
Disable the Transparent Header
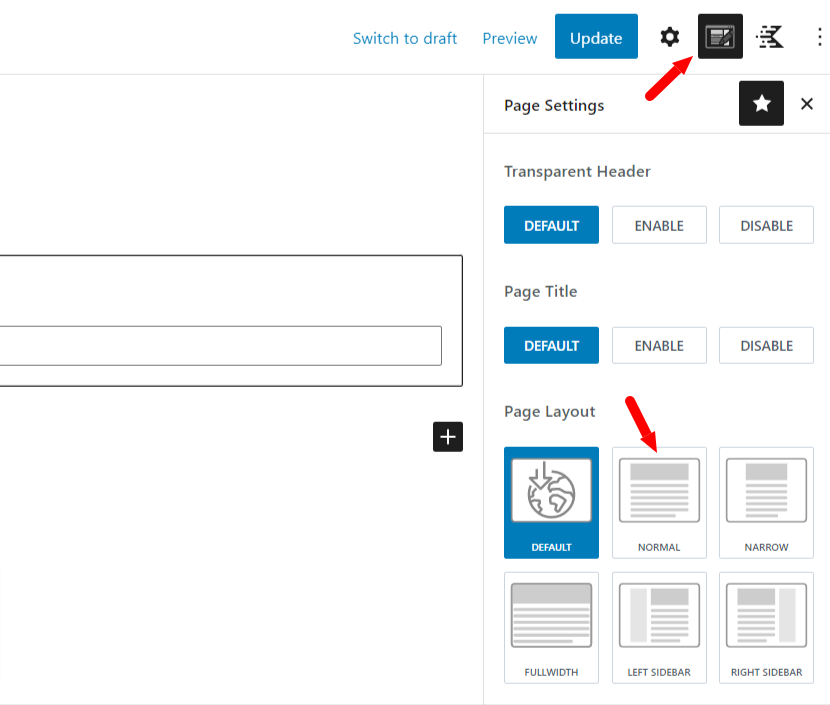(766, 225)
